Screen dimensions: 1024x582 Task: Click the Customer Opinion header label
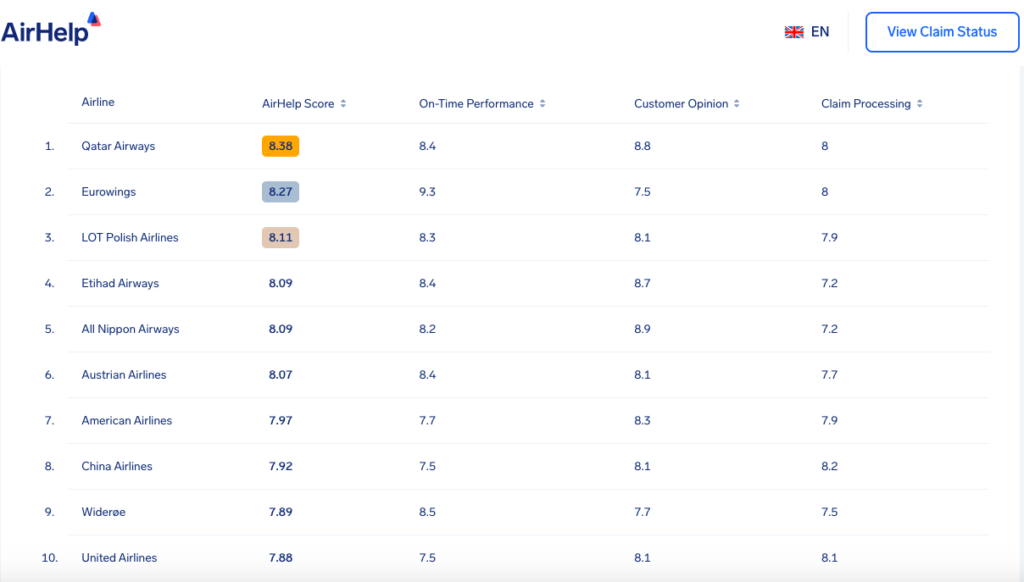click(681, 104)
